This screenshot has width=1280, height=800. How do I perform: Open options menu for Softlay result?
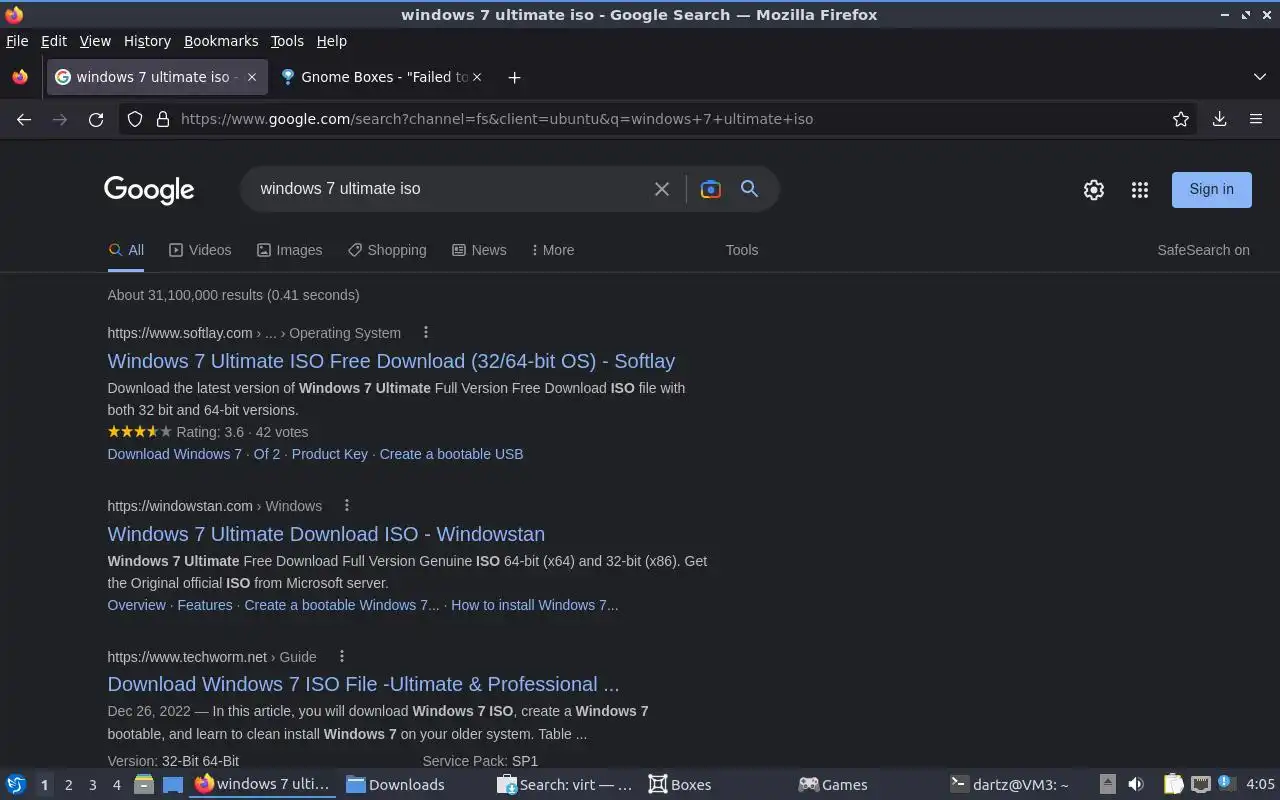tap(426, 332)
